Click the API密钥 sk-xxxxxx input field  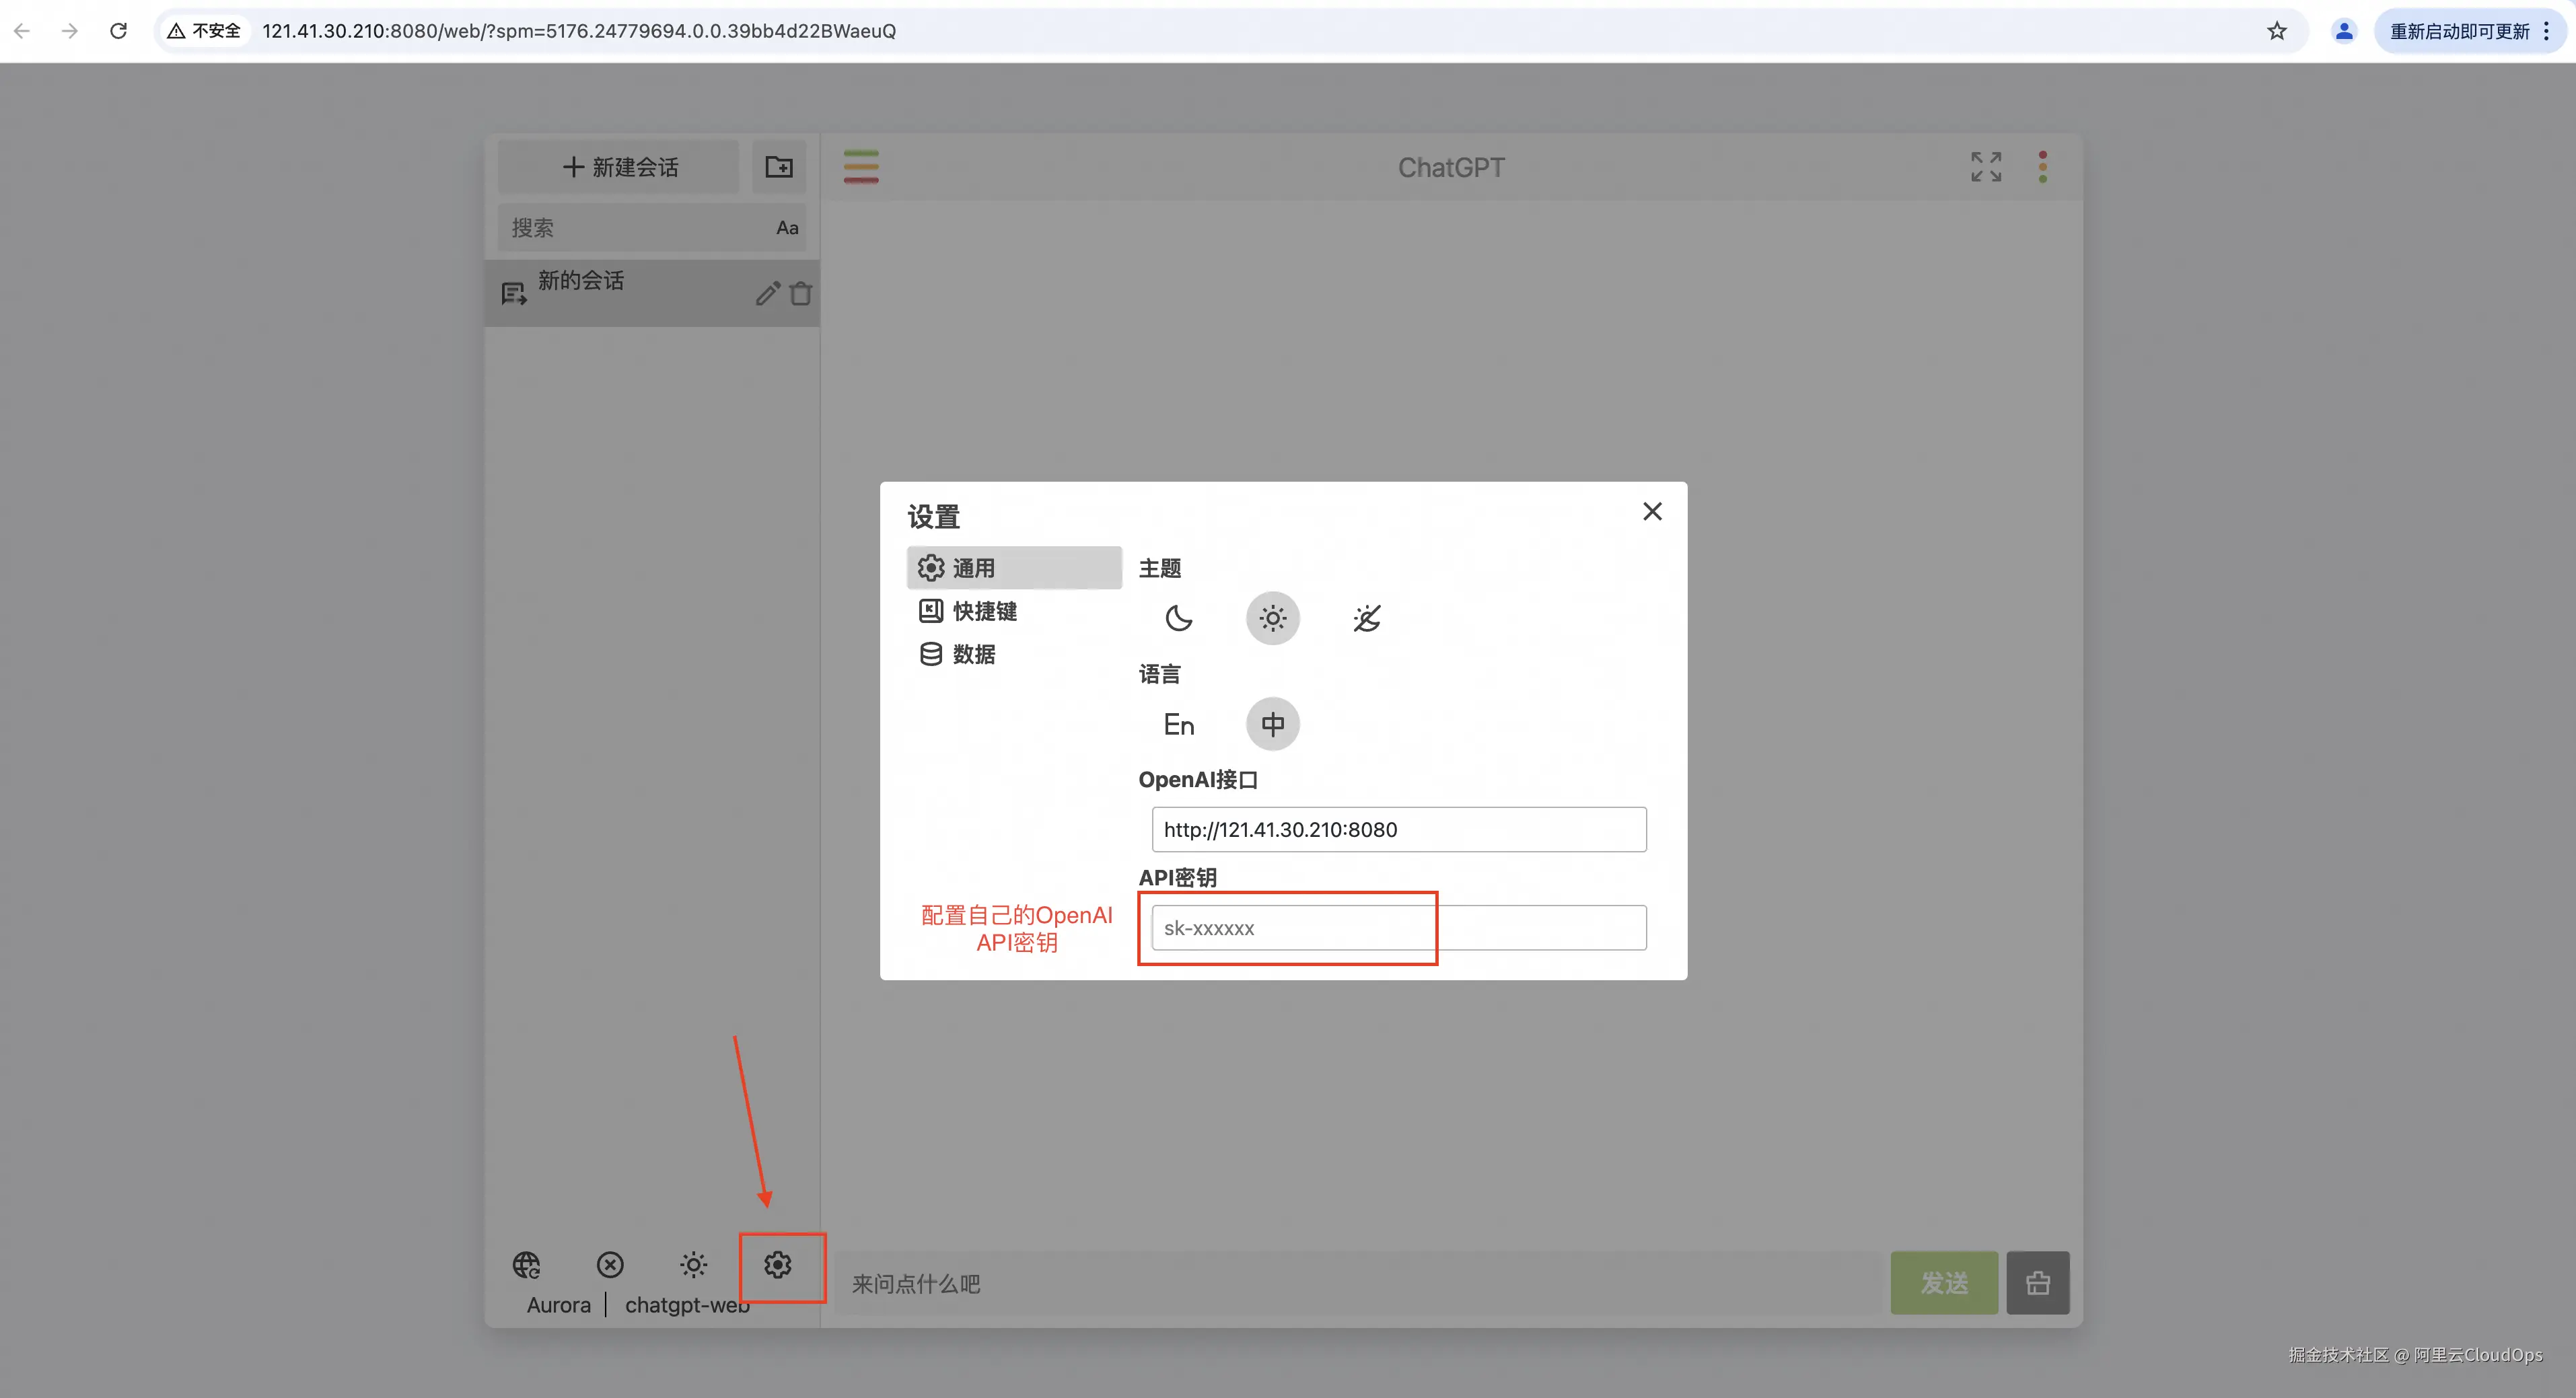point(1398,928)
